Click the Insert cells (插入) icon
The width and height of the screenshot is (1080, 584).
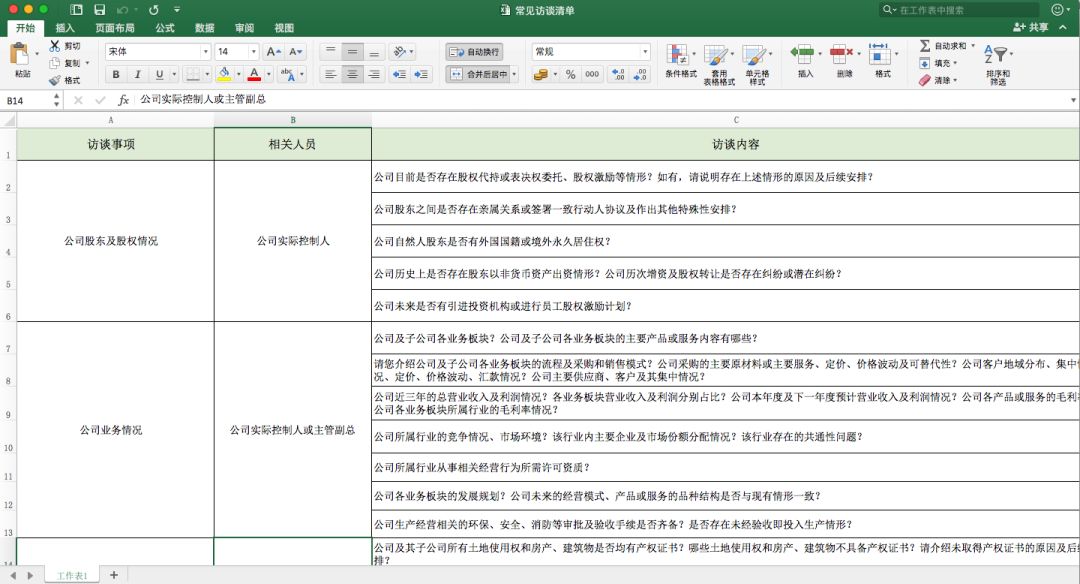tap(802, 54)
